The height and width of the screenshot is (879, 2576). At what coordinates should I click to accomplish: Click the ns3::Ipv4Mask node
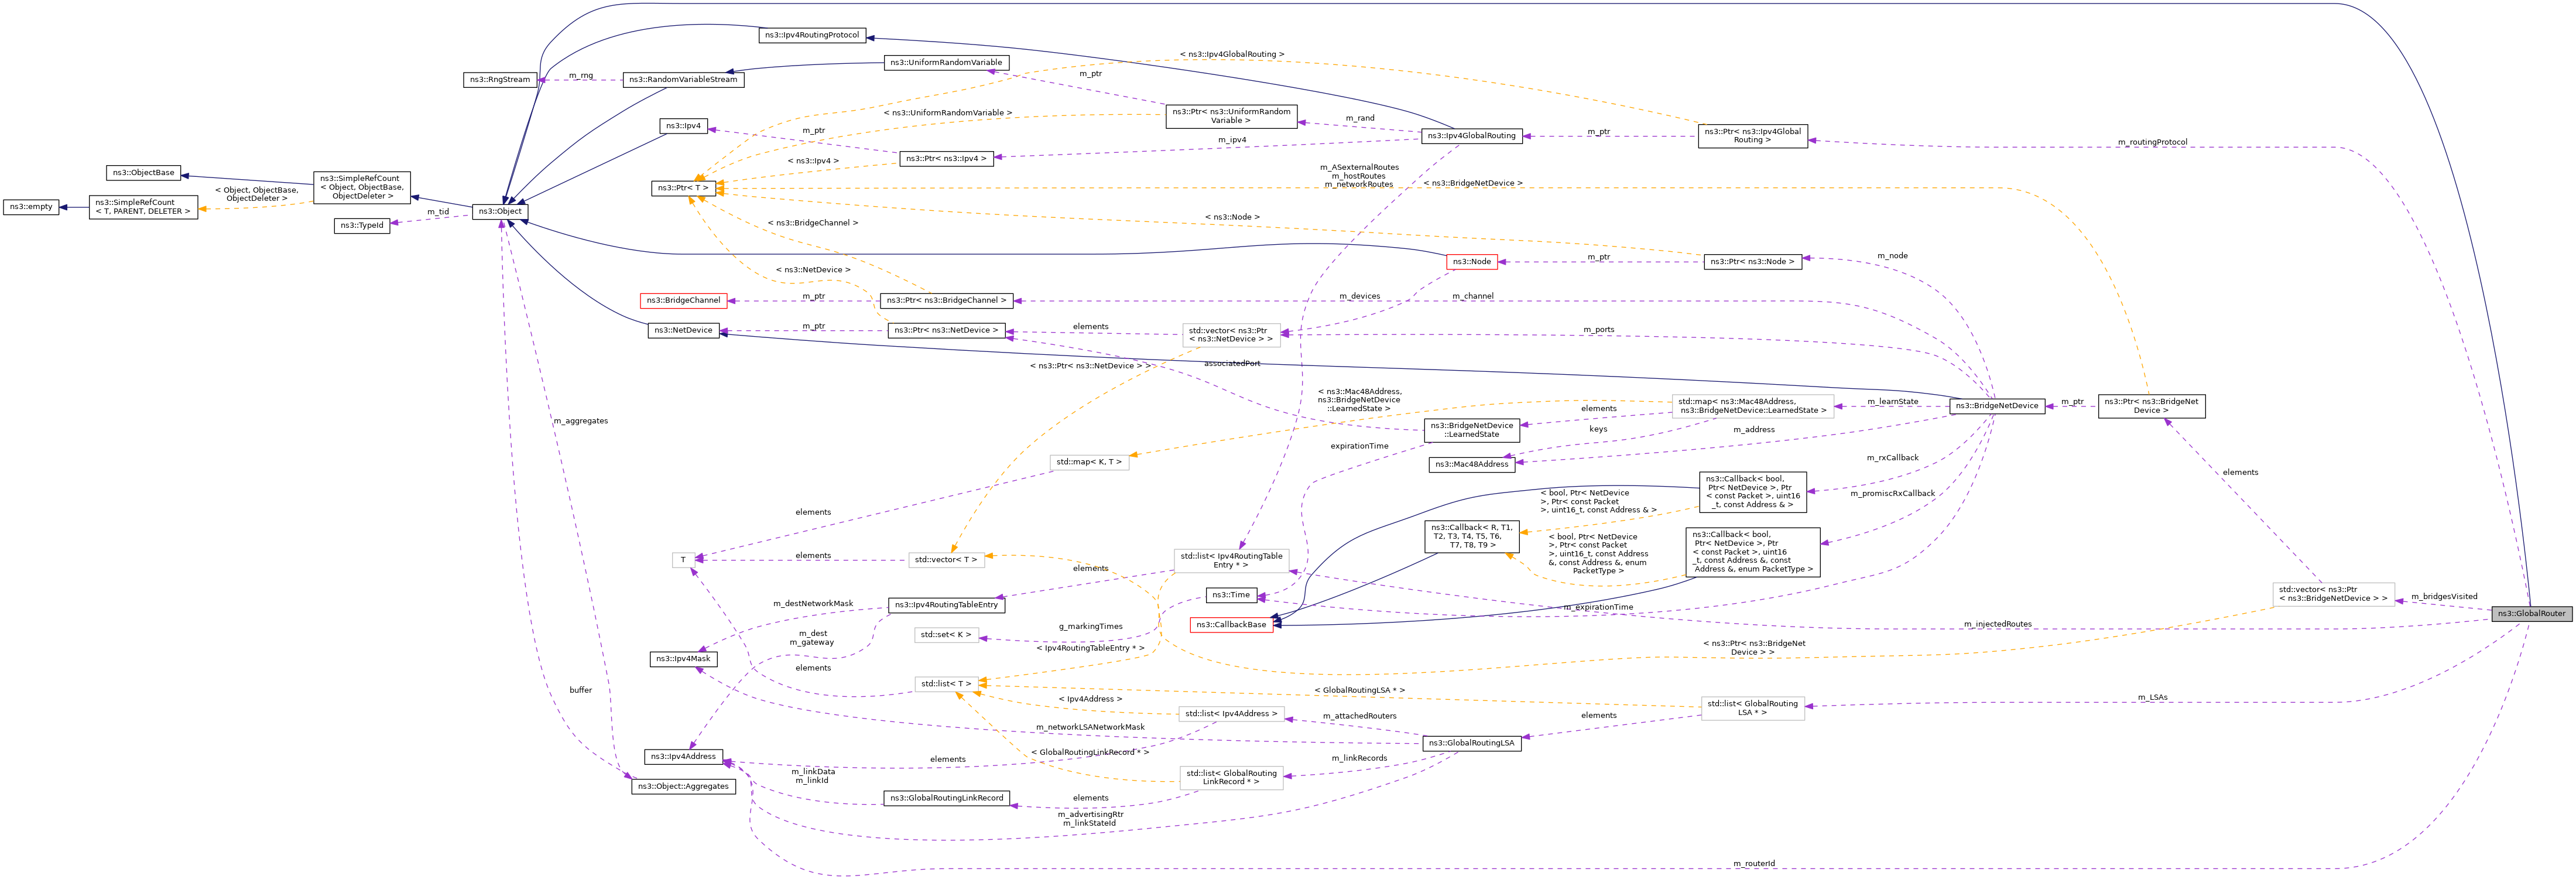683,659
